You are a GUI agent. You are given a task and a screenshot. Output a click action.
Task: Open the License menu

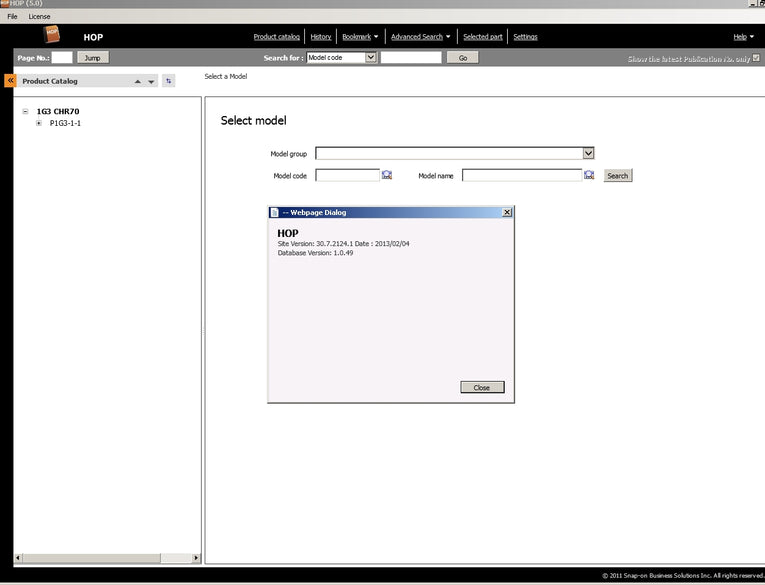(x=39, y=17)
